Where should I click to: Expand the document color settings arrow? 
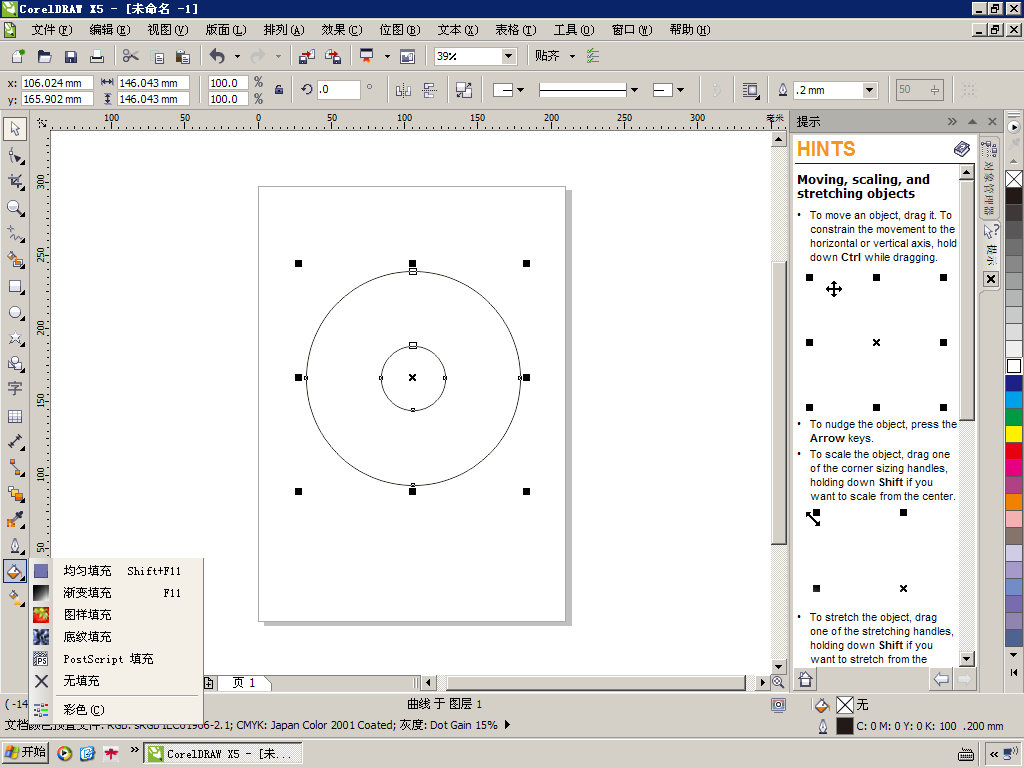(x=507, y=725)
